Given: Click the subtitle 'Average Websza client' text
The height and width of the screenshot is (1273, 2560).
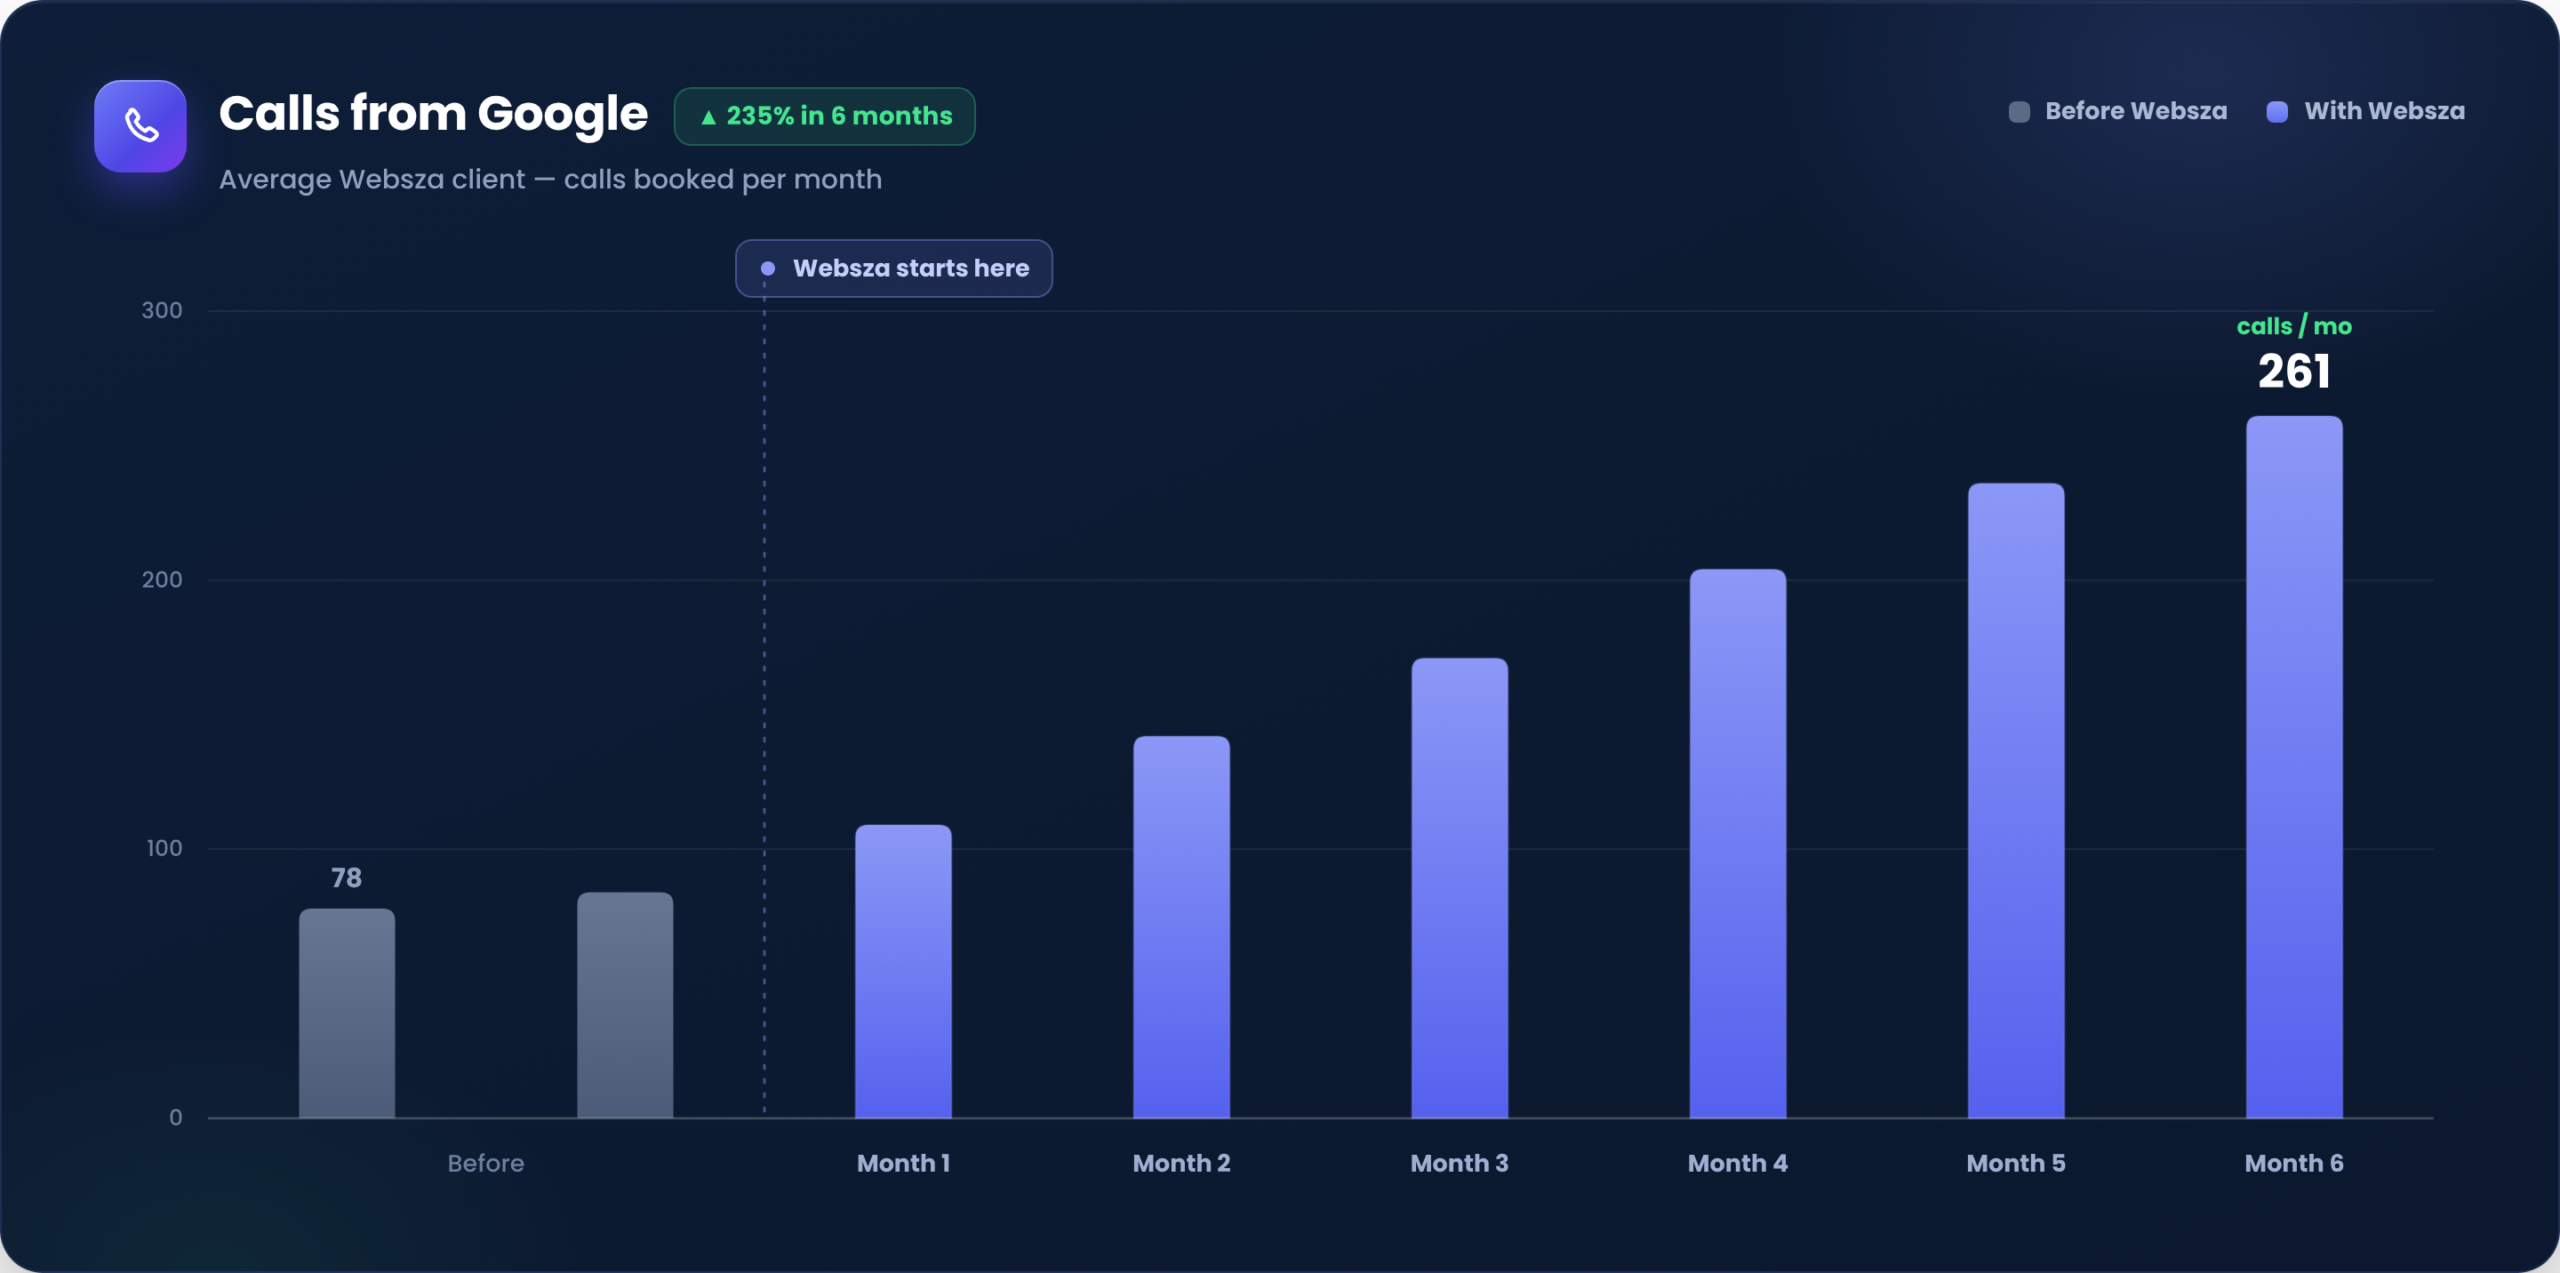Looking at the screenshot, I should point(372,179).
